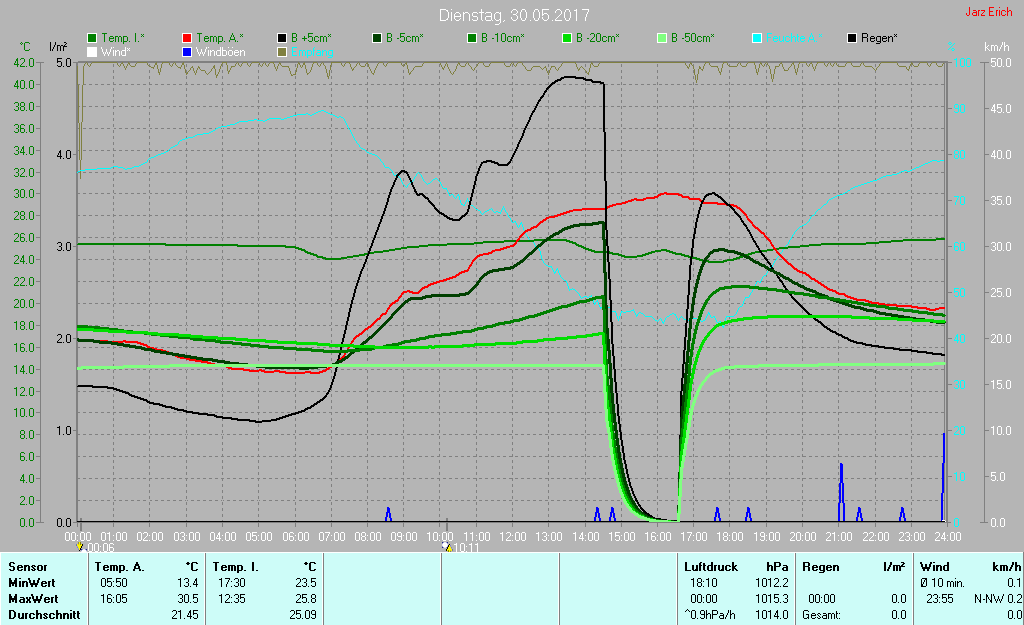Screen dimensions: 1024x625
Task: Click the black B +5cm* legend swatch
Action: [x=282, y=39]
